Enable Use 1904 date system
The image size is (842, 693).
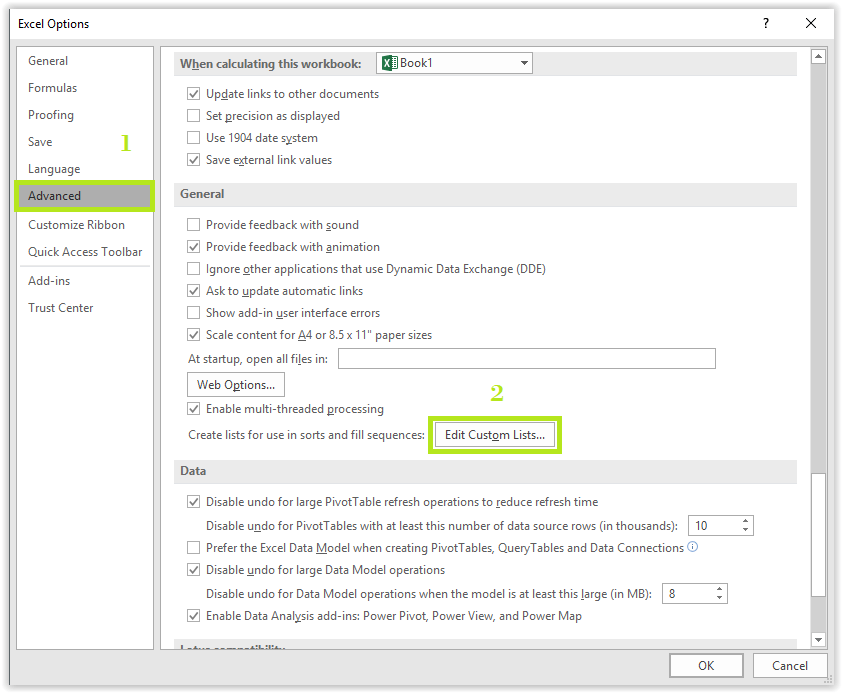(193, 138)
